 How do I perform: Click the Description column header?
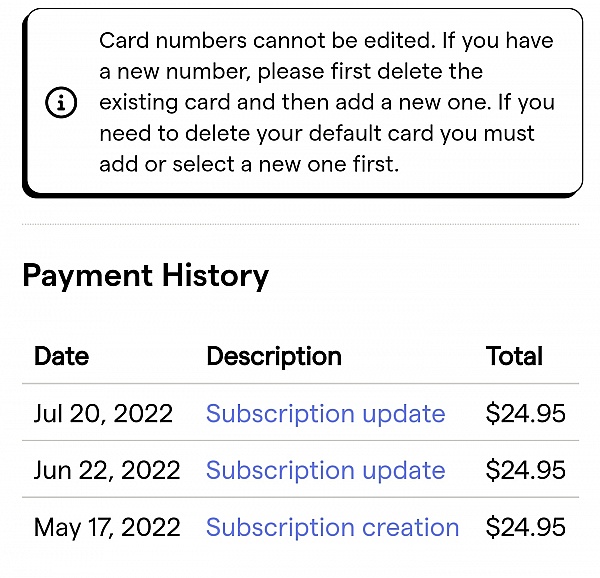(x=273, y=356)
